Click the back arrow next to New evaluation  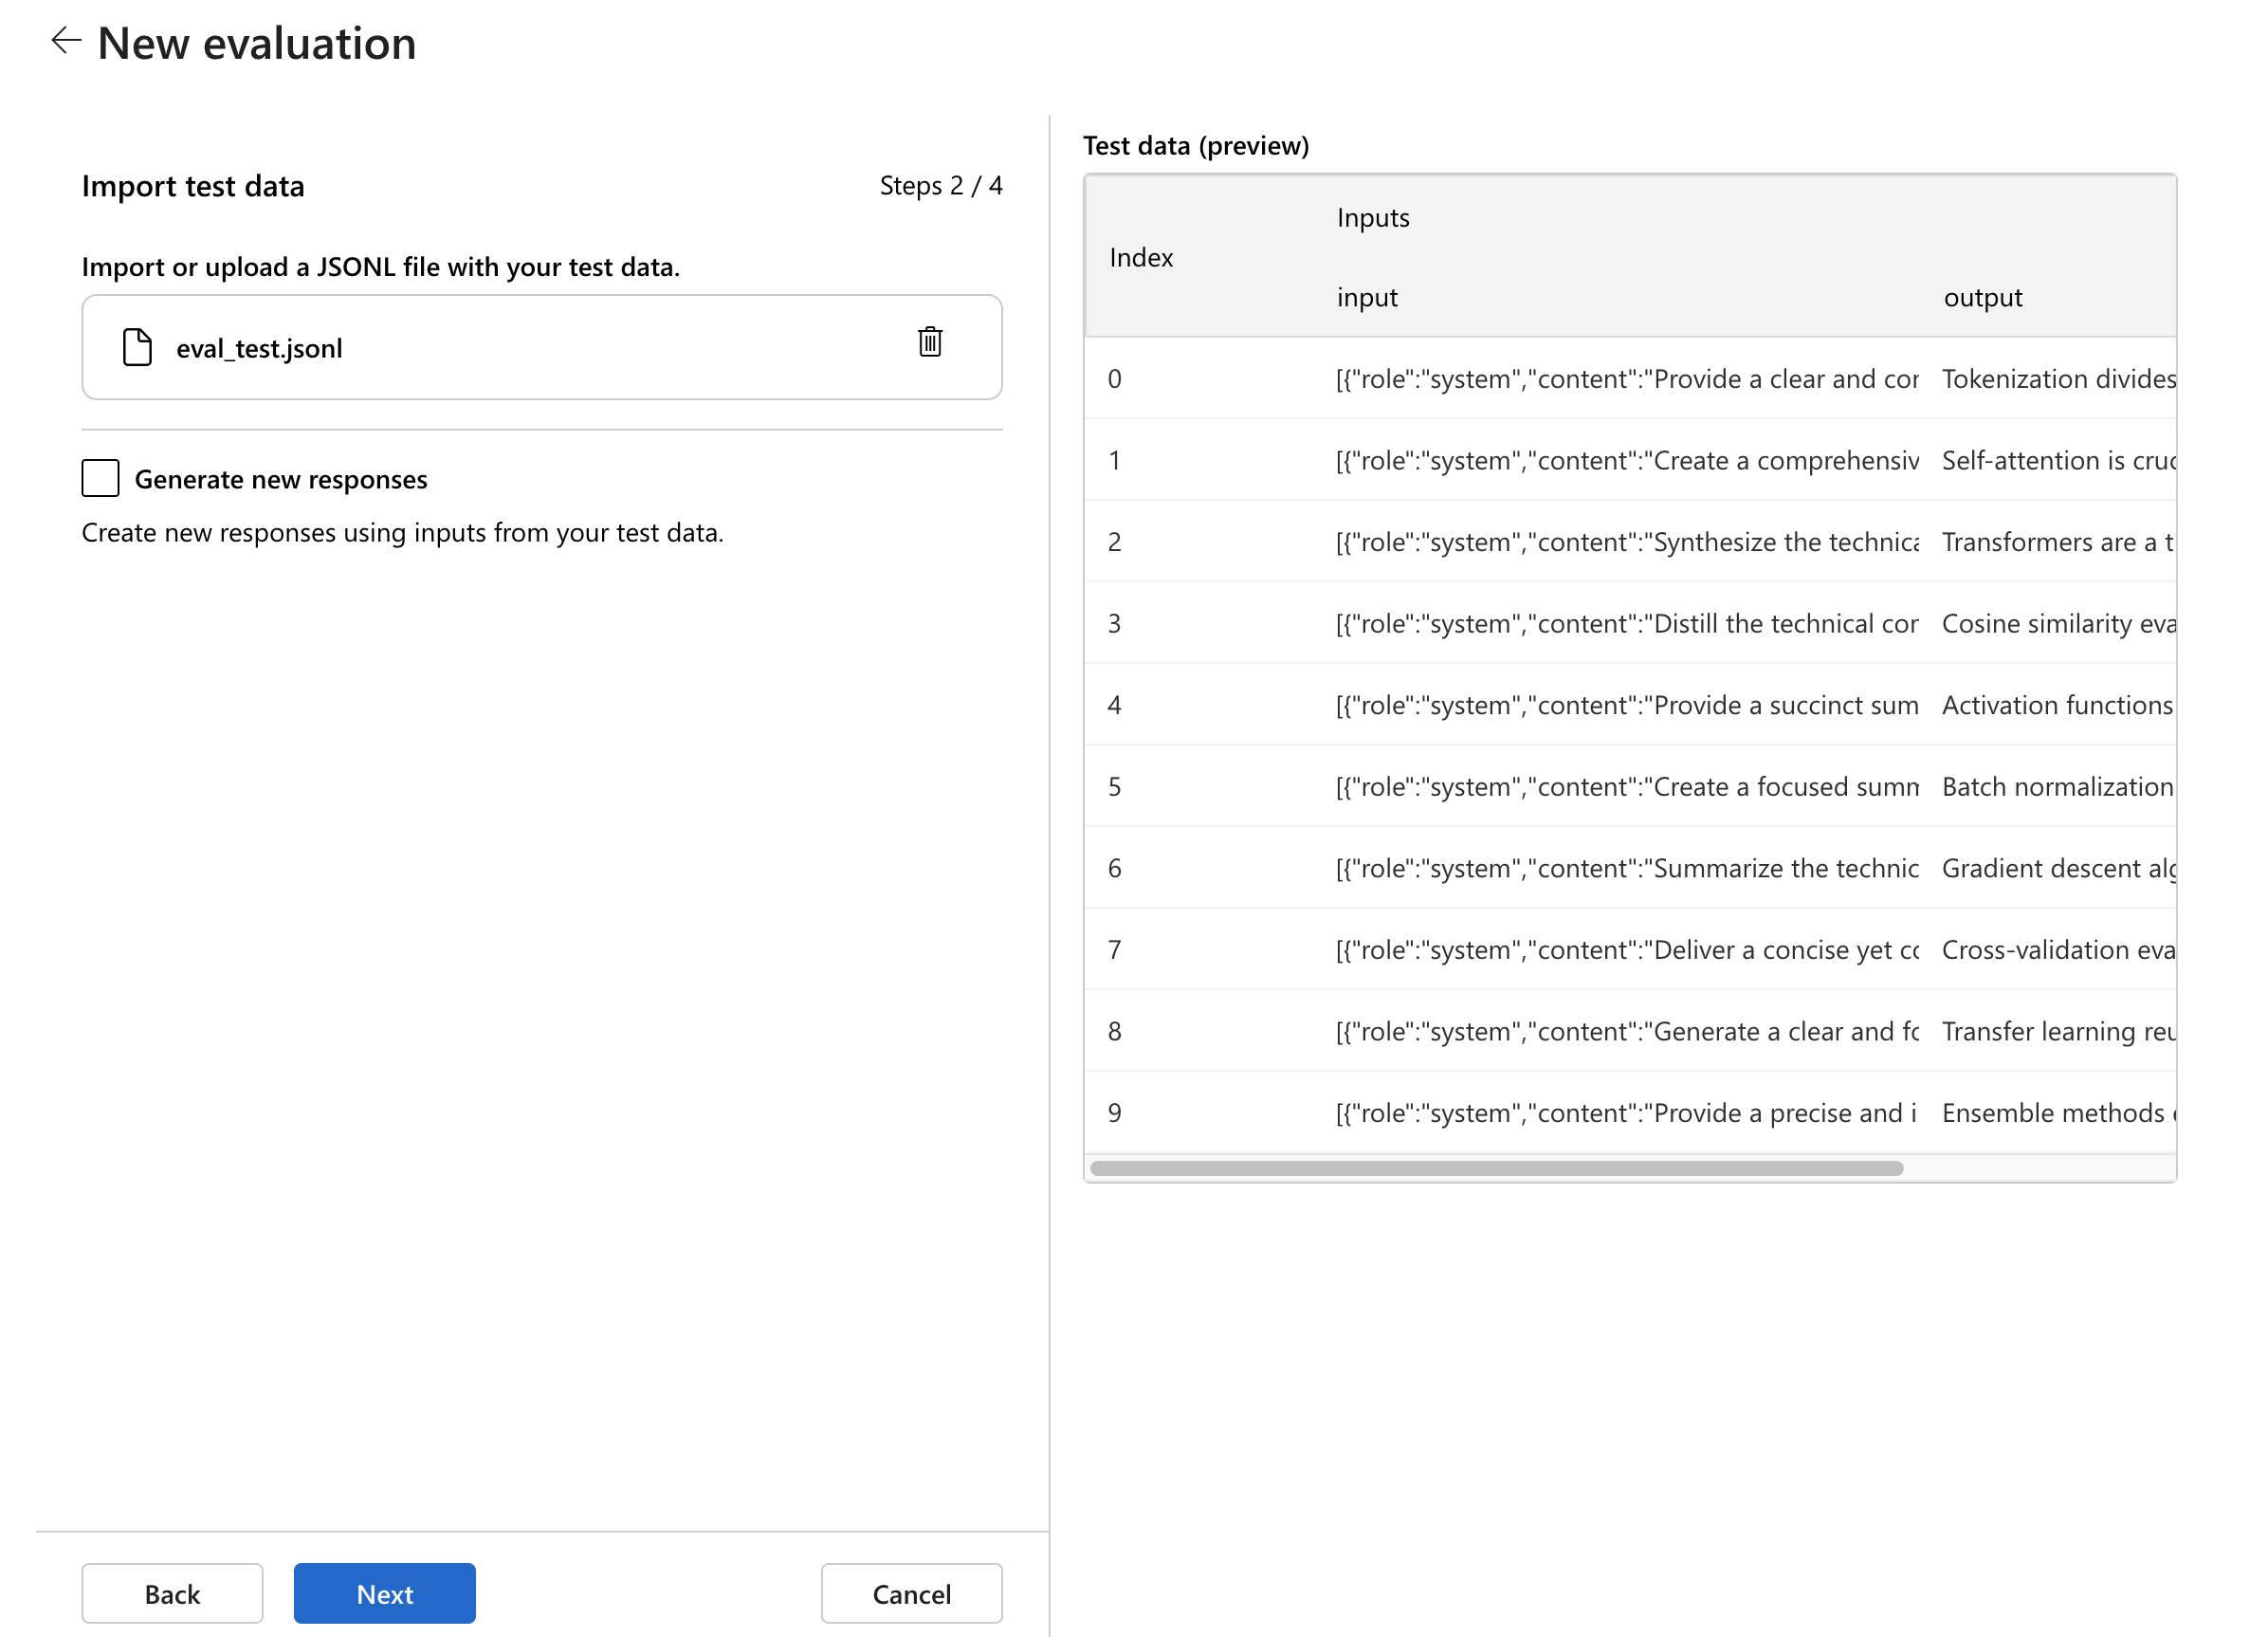pos(66,41)
